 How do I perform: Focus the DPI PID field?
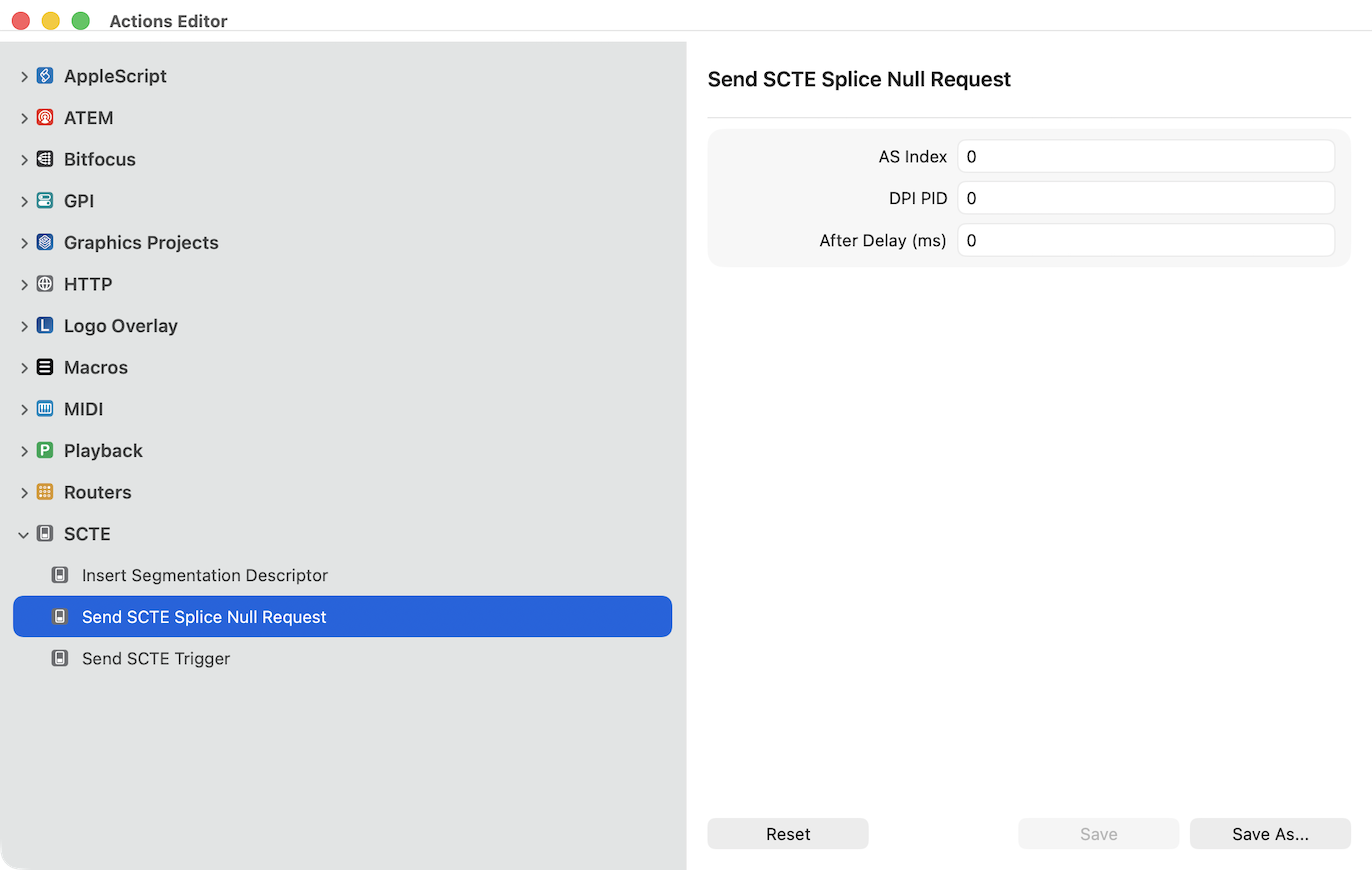(x=1145, y=198)
